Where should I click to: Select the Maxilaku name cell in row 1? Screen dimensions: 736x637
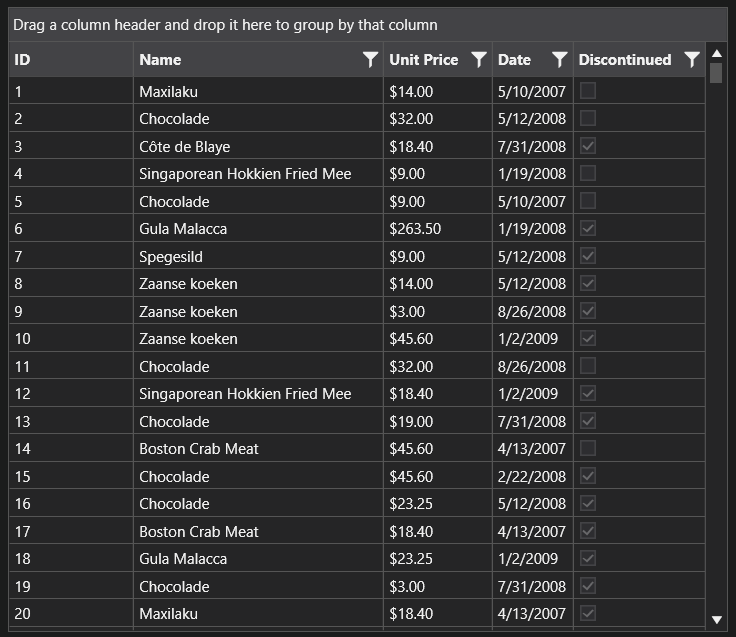tap(258, 91)
